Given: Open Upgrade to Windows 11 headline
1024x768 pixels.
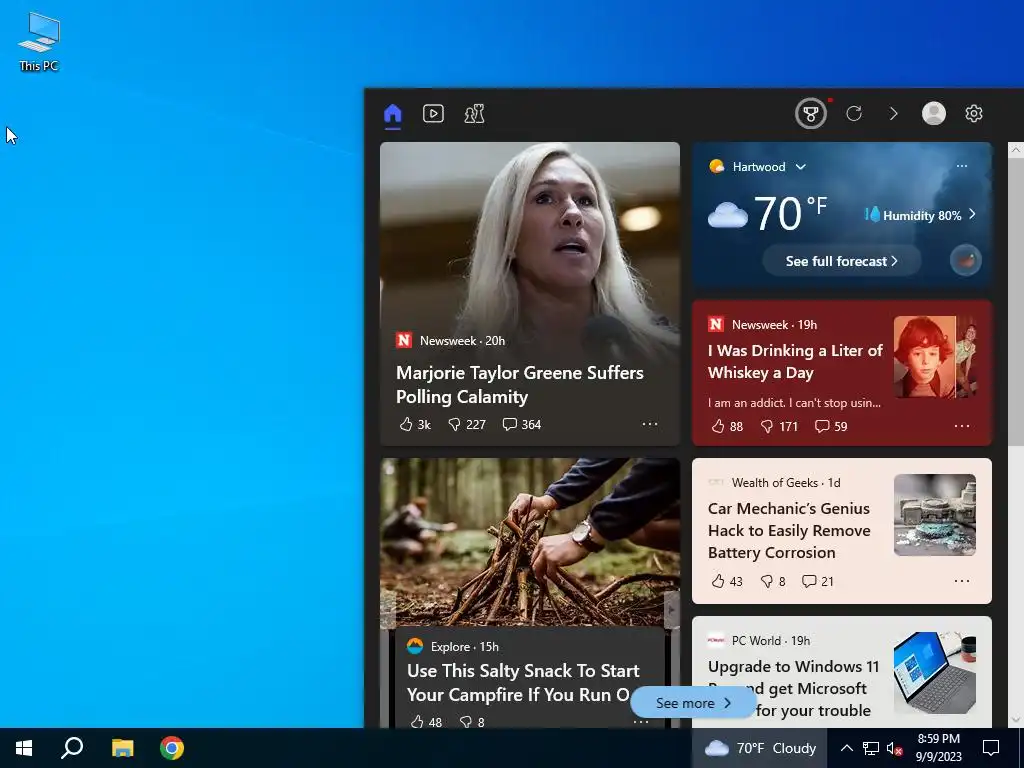Looking at the screenshot, I should [x=793, y=688].
